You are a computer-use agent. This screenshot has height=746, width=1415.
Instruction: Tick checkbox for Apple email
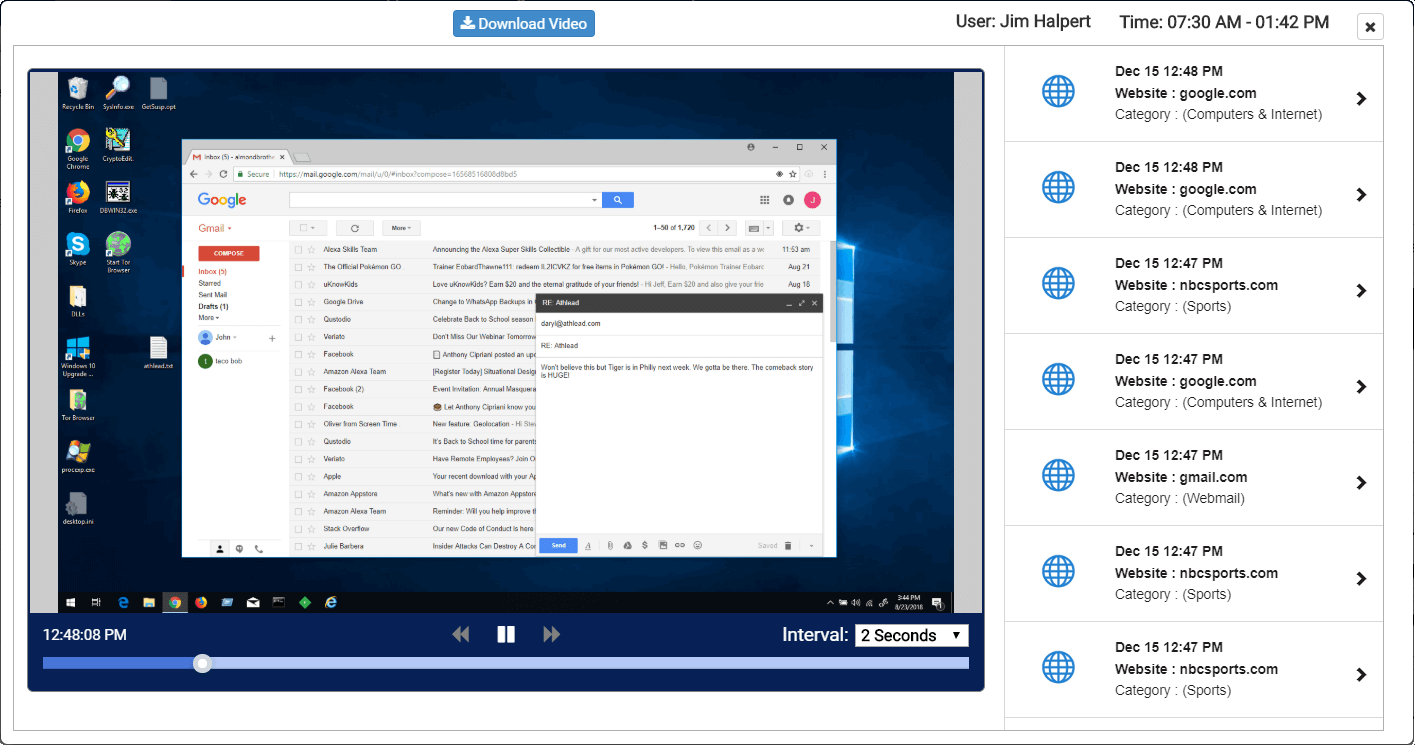pos(298,476)
